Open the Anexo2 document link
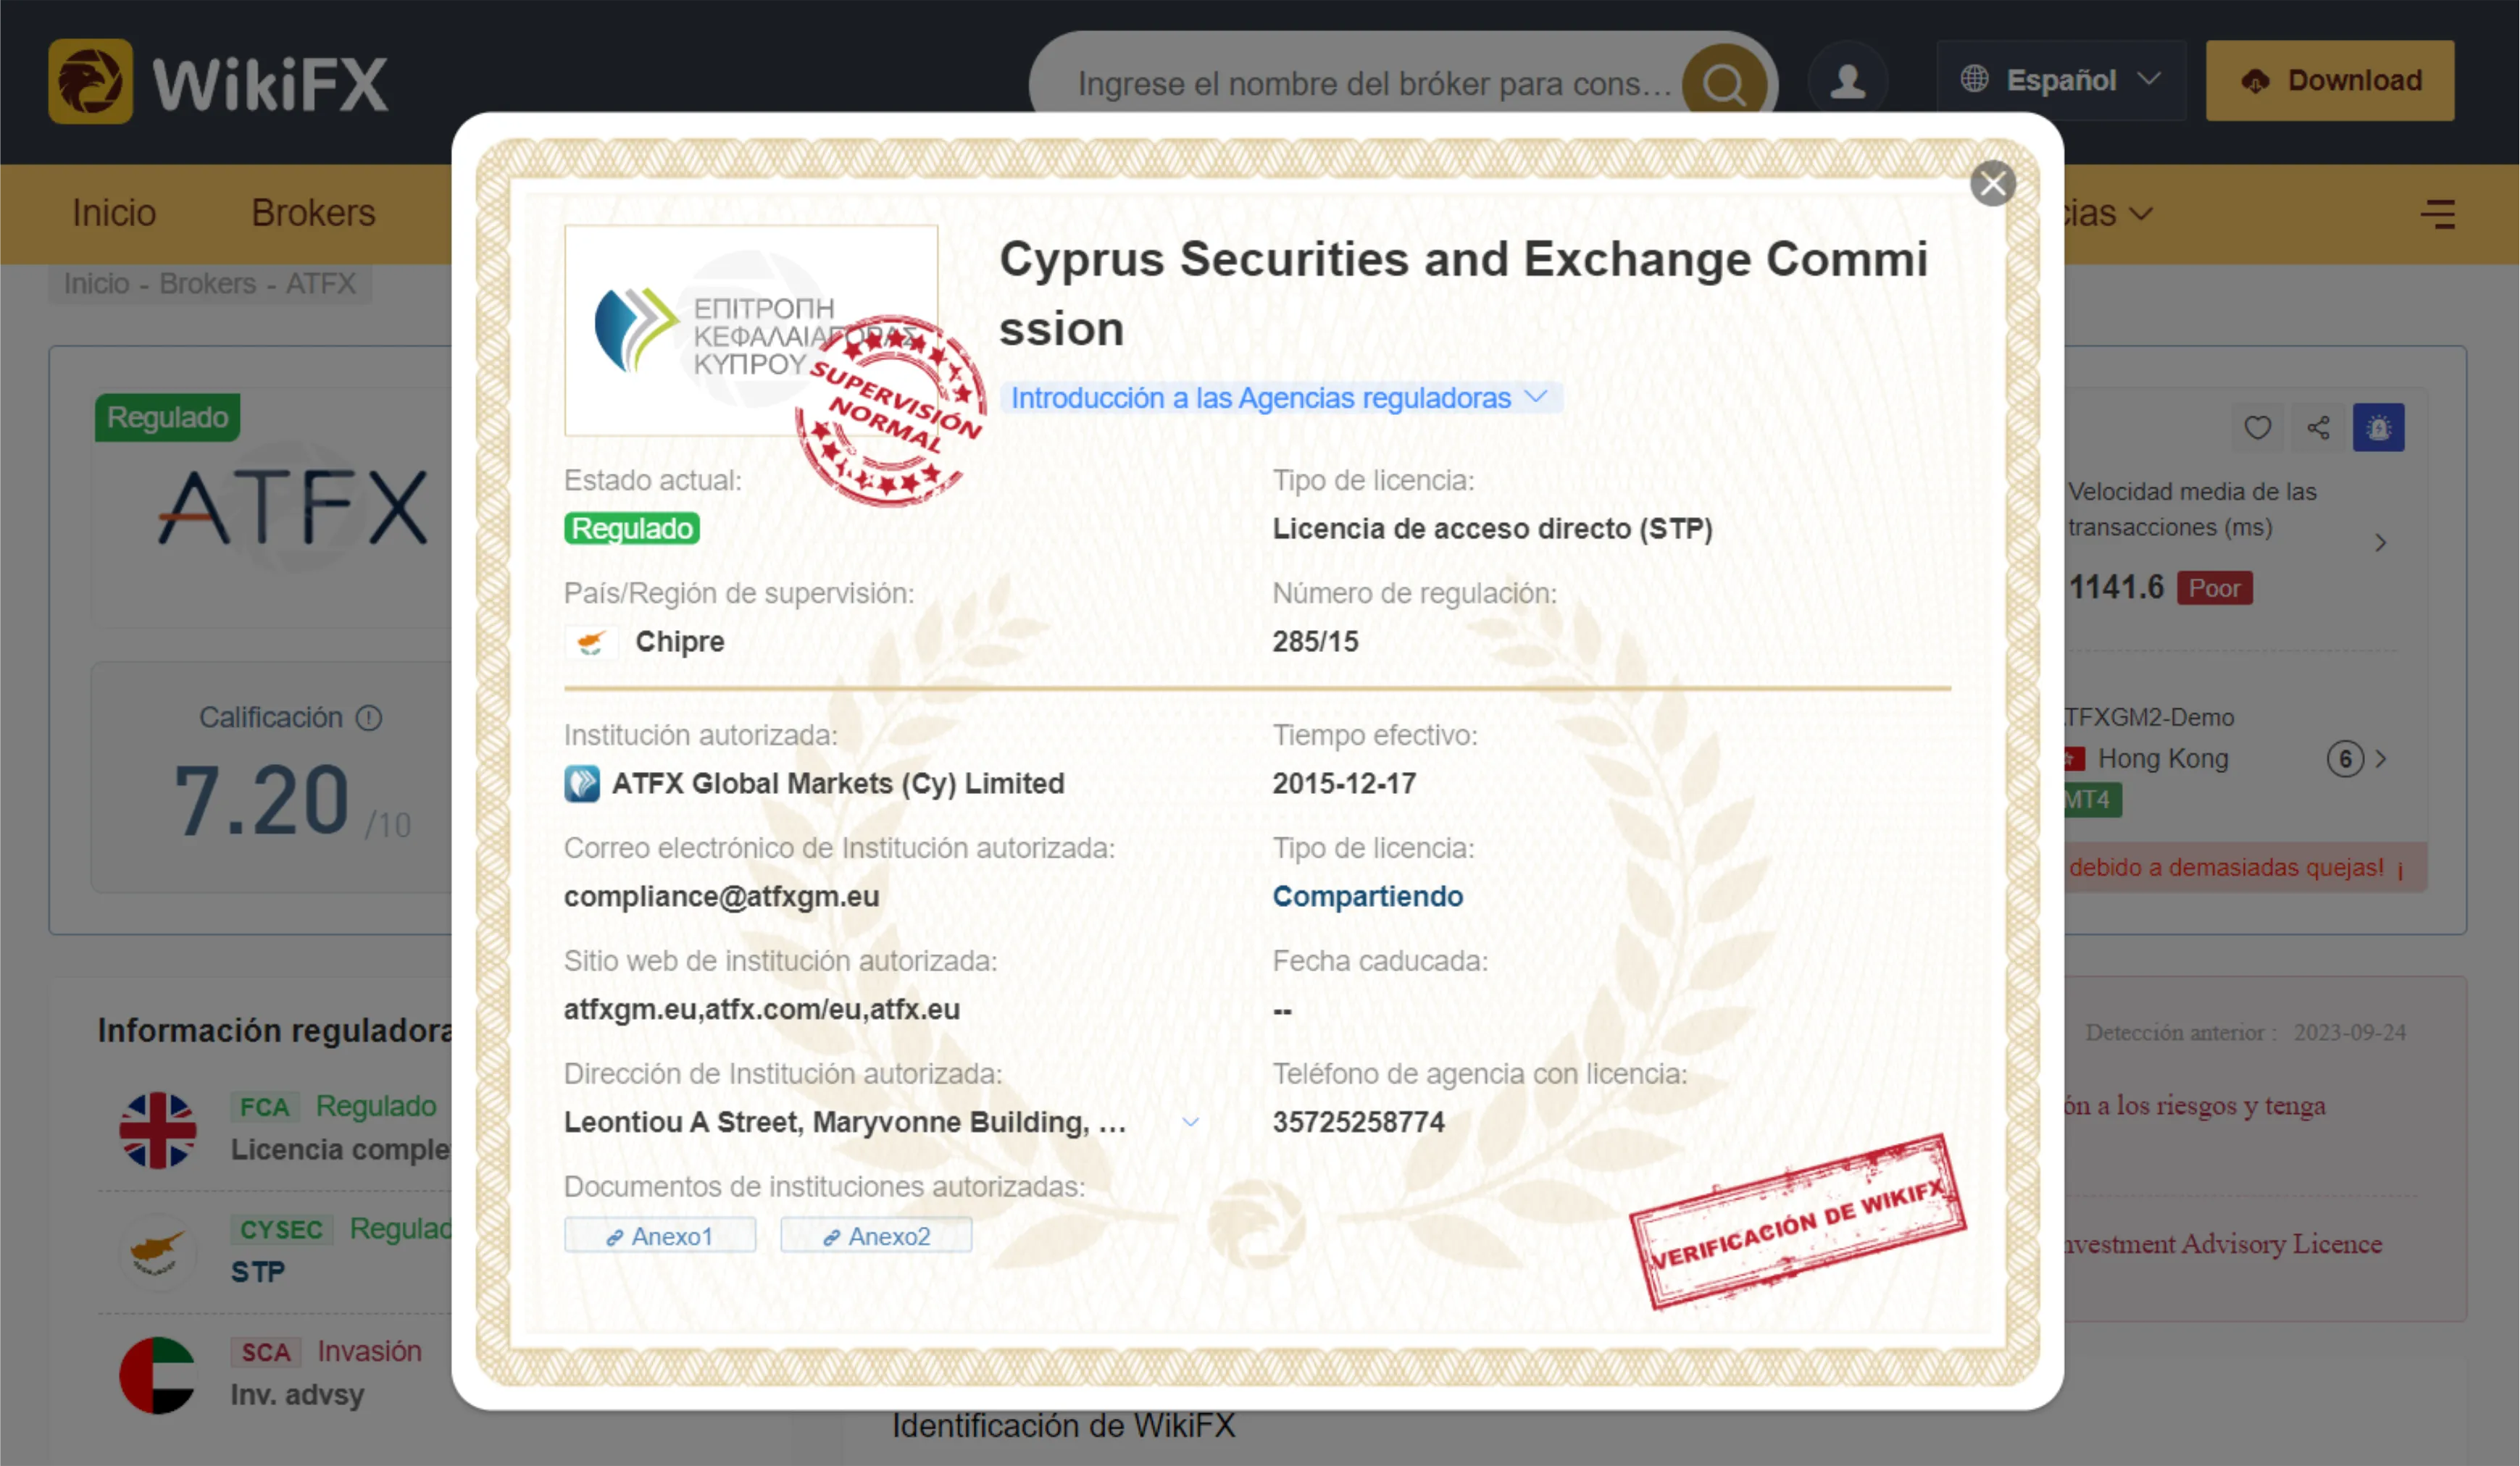Viewport: 2520px width, 1466px height. point(876,1236)
